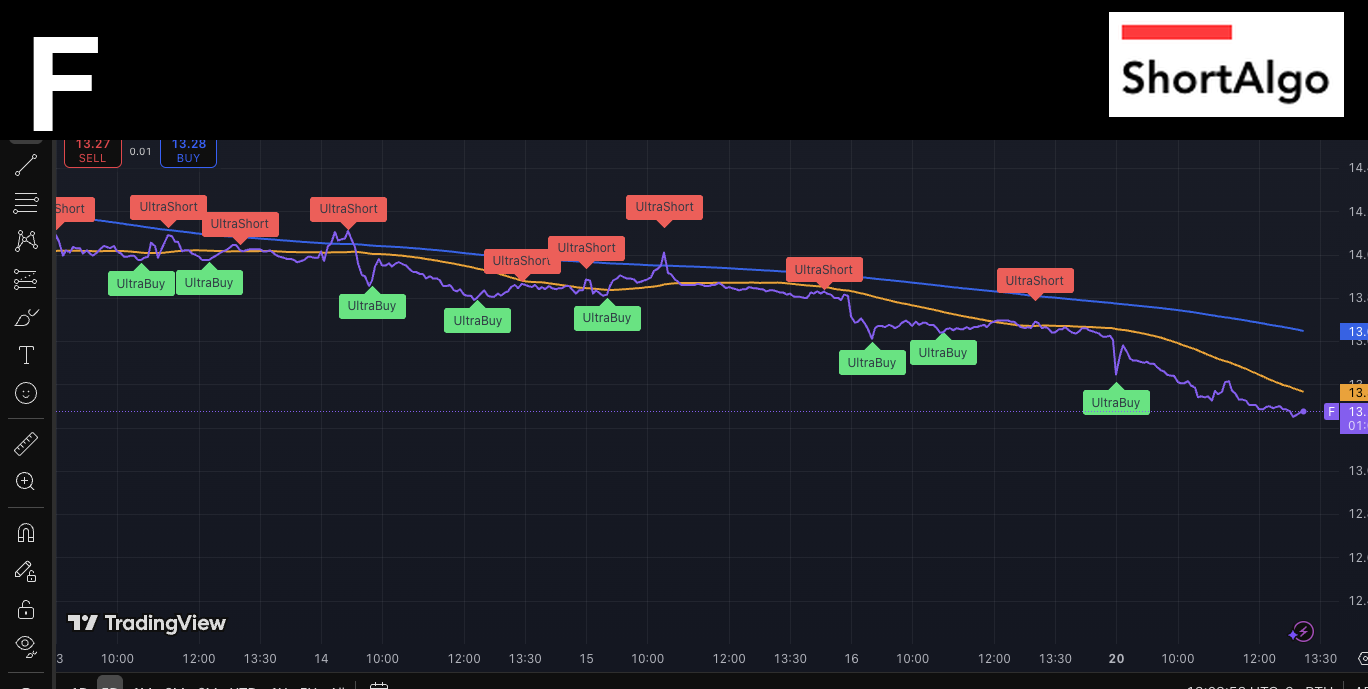Select UltraShort marker after day 15 13:30

click(x=824, y=270)
